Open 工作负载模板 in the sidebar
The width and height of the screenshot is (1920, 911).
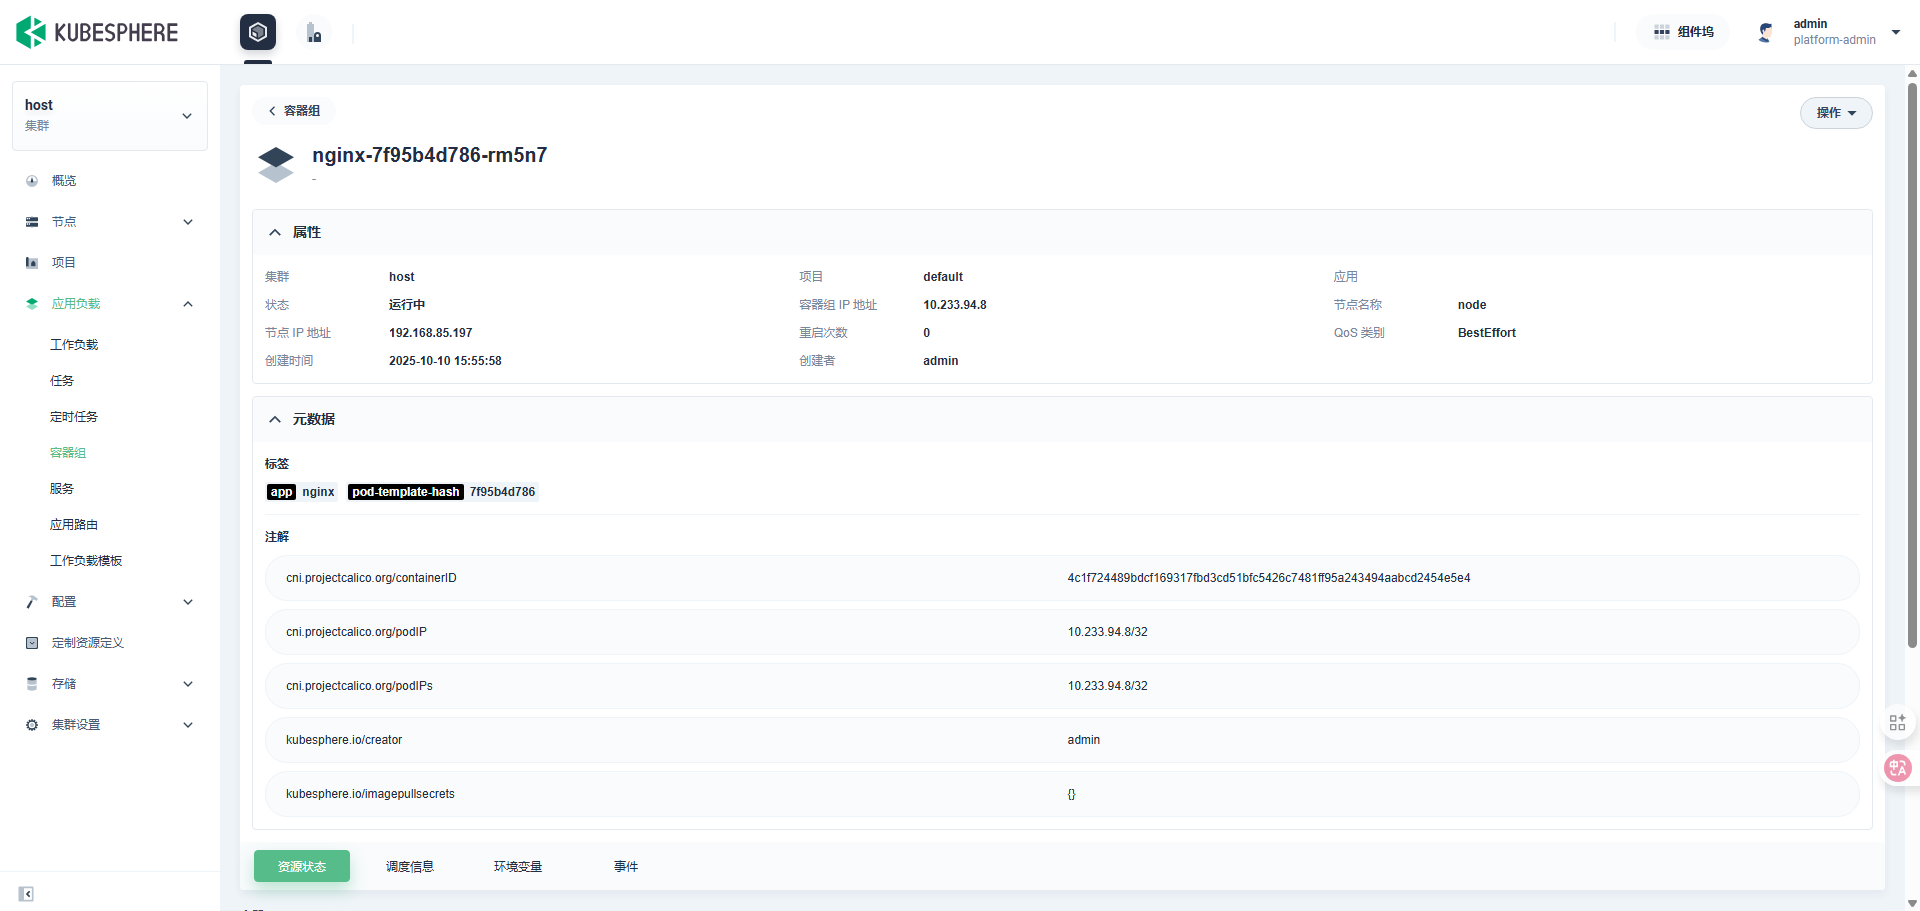(86, 561)
